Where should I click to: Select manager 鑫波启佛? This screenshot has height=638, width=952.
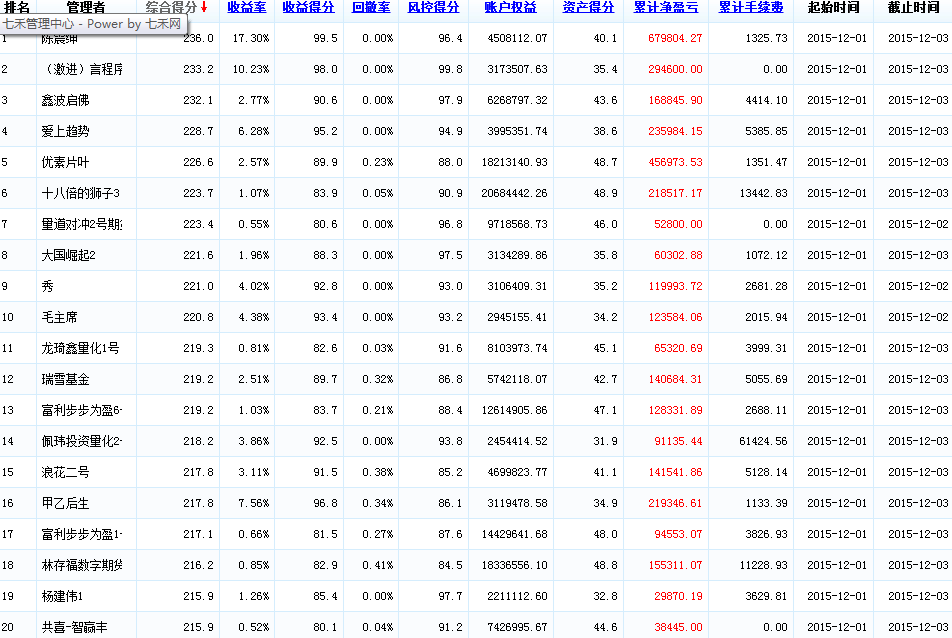[65, 100]
